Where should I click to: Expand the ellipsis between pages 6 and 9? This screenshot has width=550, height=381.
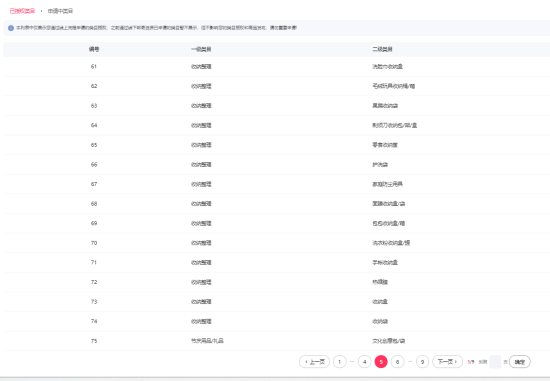410,362
